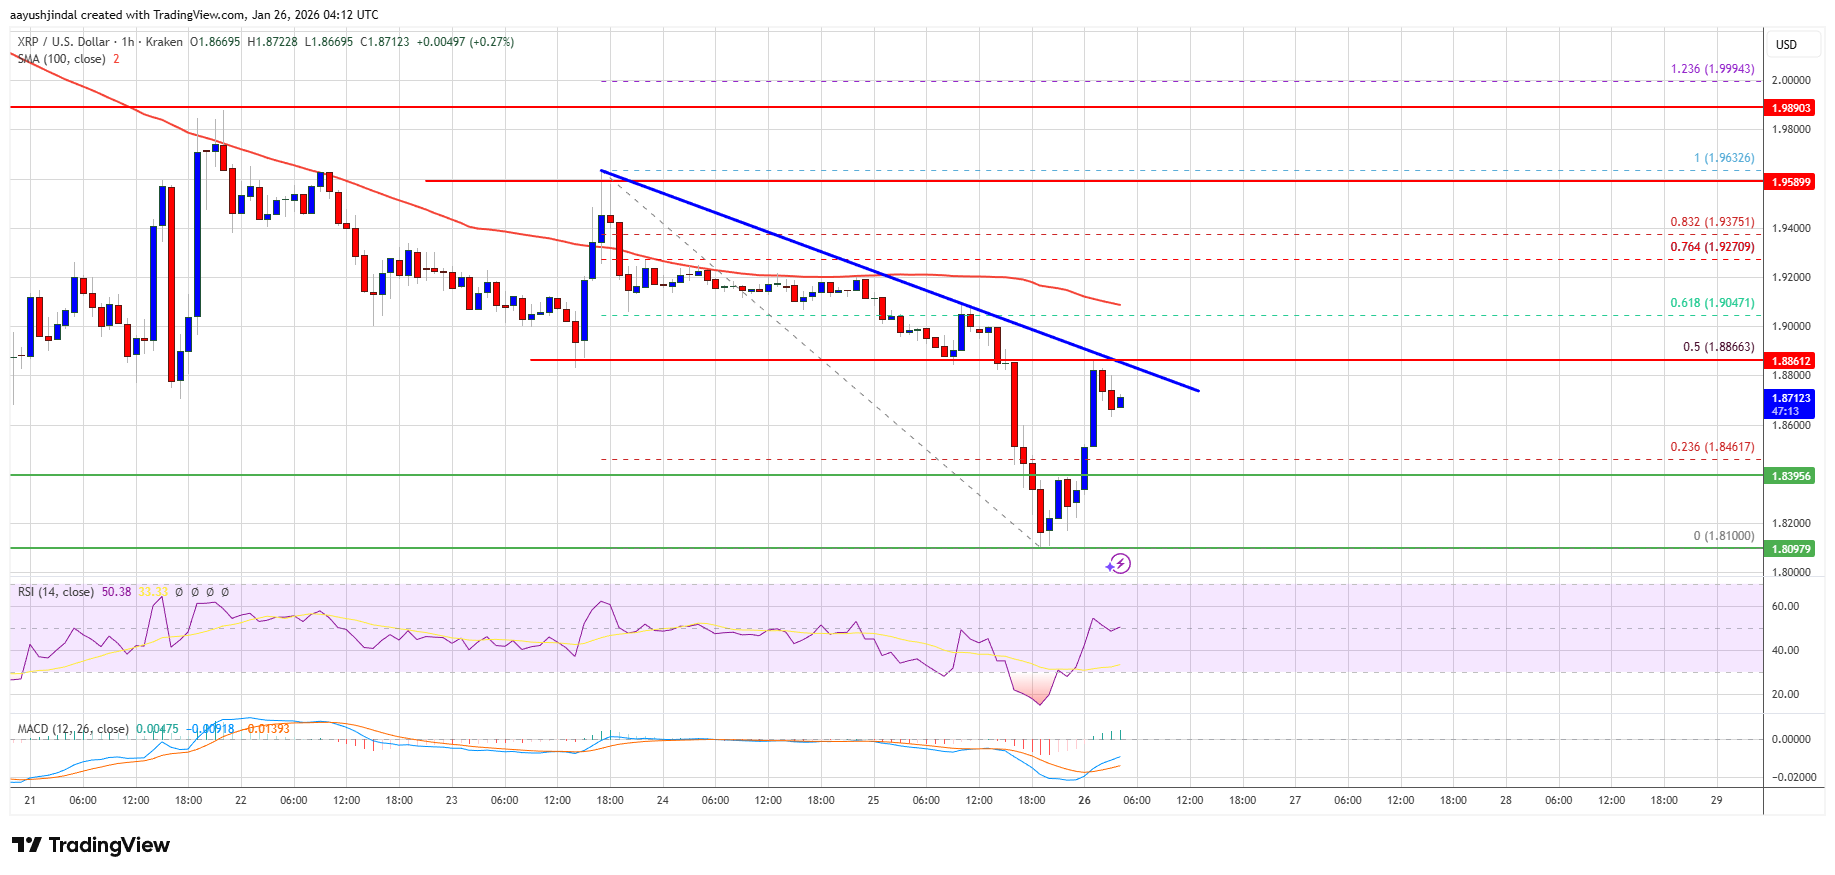Click the 22 date marker on time axis
The image size is (1835, 875).
tap(241, 800)
